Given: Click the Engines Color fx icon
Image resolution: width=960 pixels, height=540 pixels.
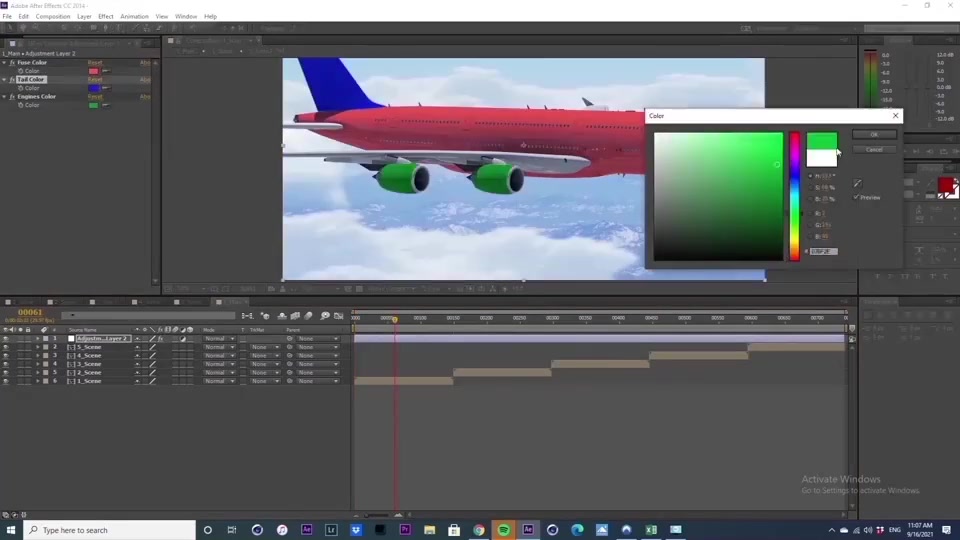Looking at the screenshot, I should pos(12,97).
